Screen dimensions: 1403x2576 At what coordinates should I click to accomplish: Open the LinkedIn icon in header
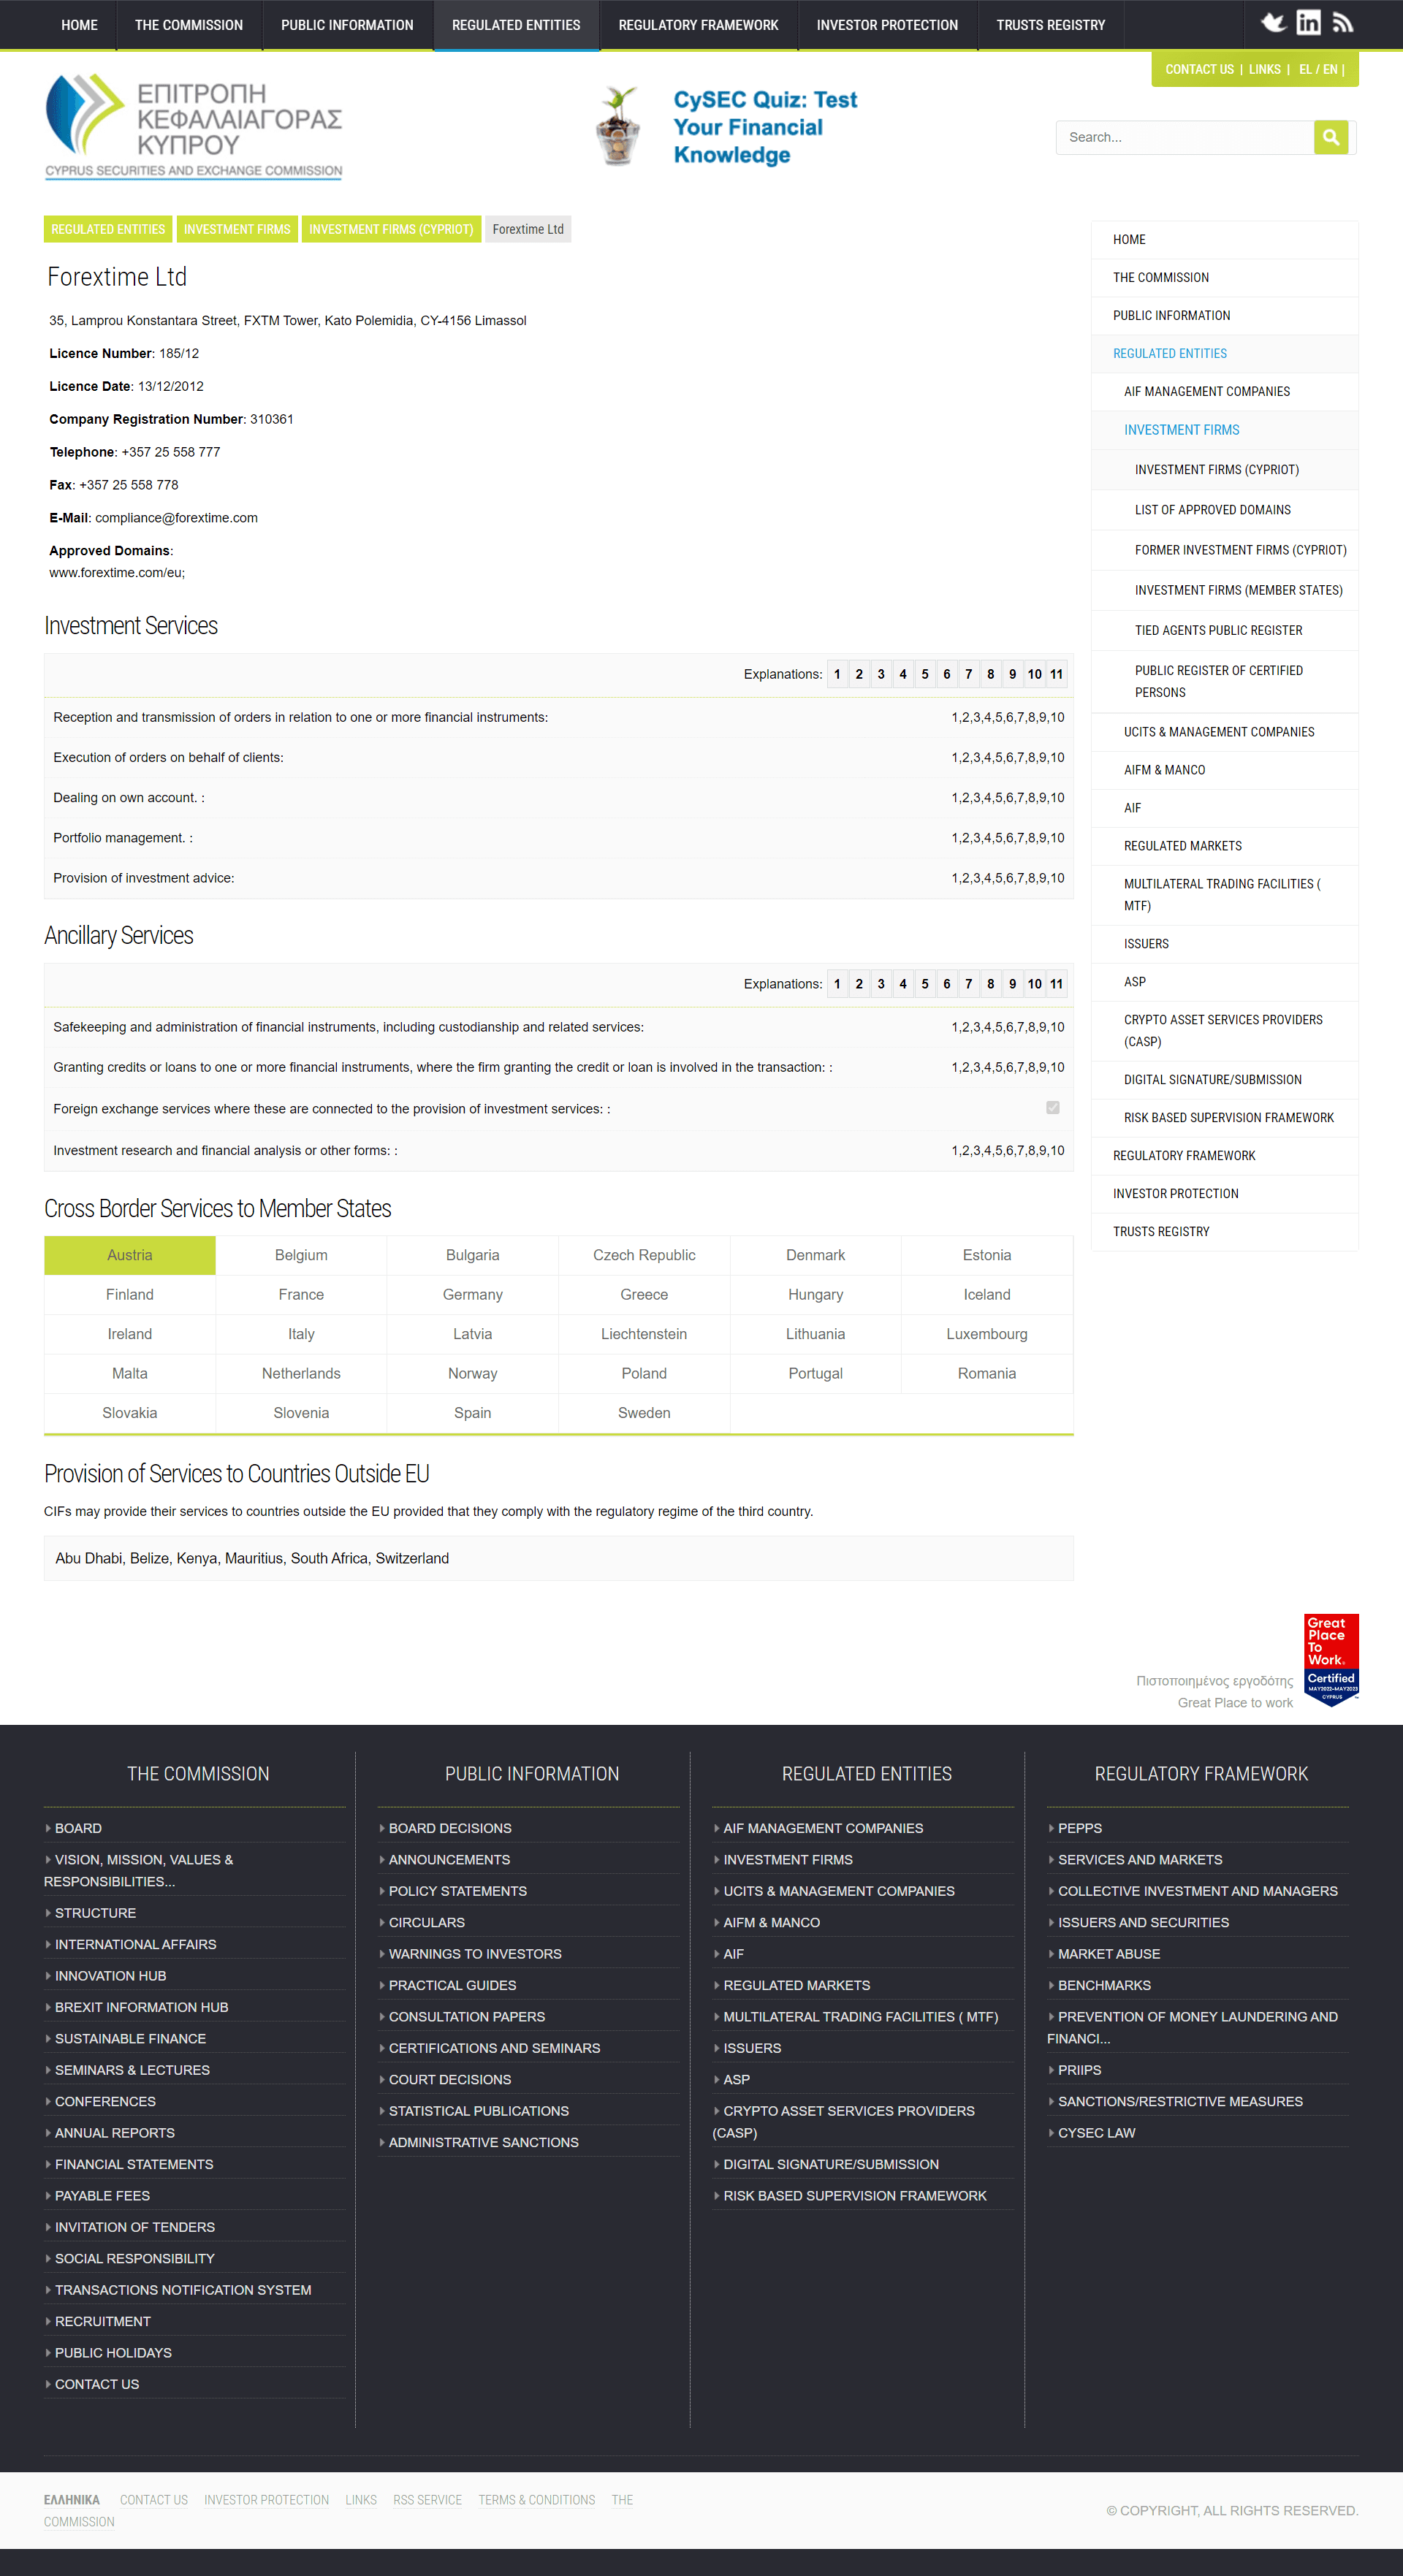[1308, 23]
